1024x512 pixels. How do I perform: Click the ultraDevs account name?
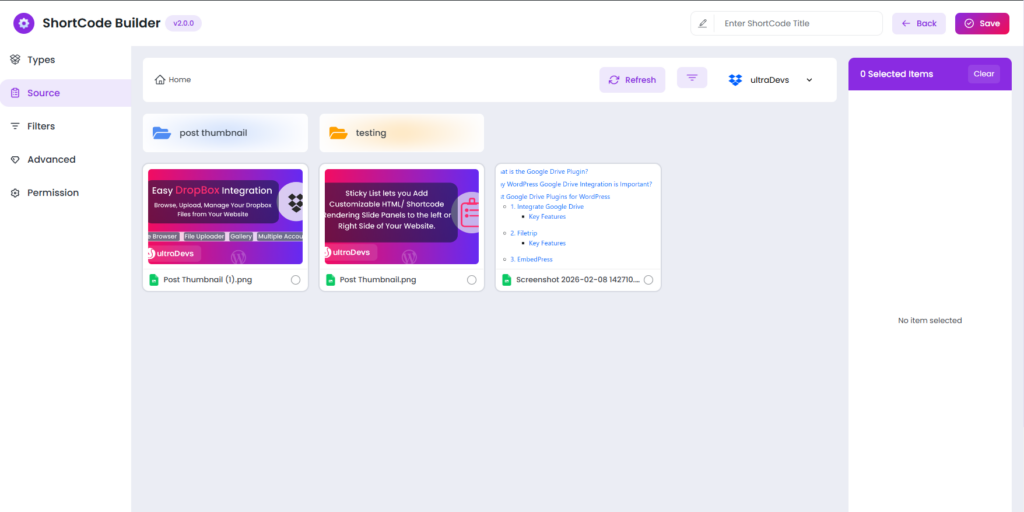(x=769, y=80)
